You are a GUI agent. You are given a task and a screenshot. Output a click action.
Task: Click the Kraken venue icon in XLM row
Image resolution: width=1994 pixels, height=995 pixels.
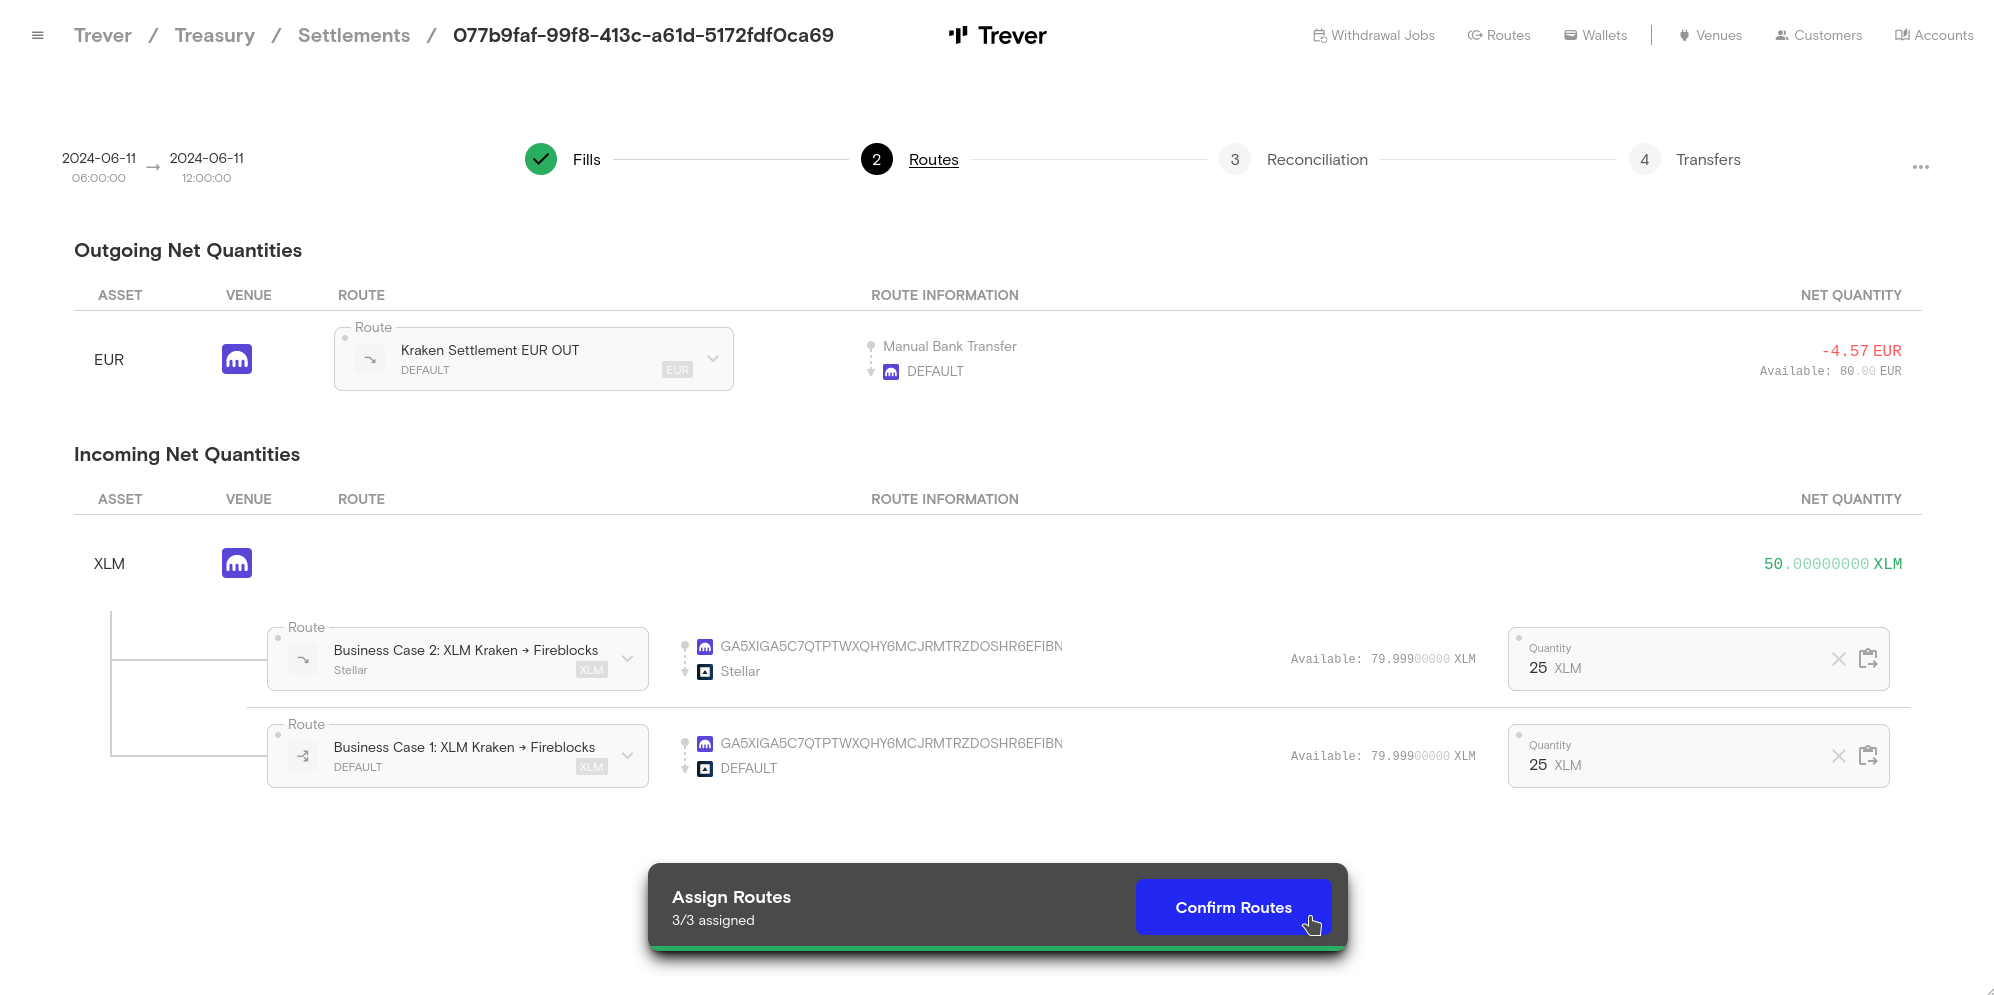pos(237,563)
